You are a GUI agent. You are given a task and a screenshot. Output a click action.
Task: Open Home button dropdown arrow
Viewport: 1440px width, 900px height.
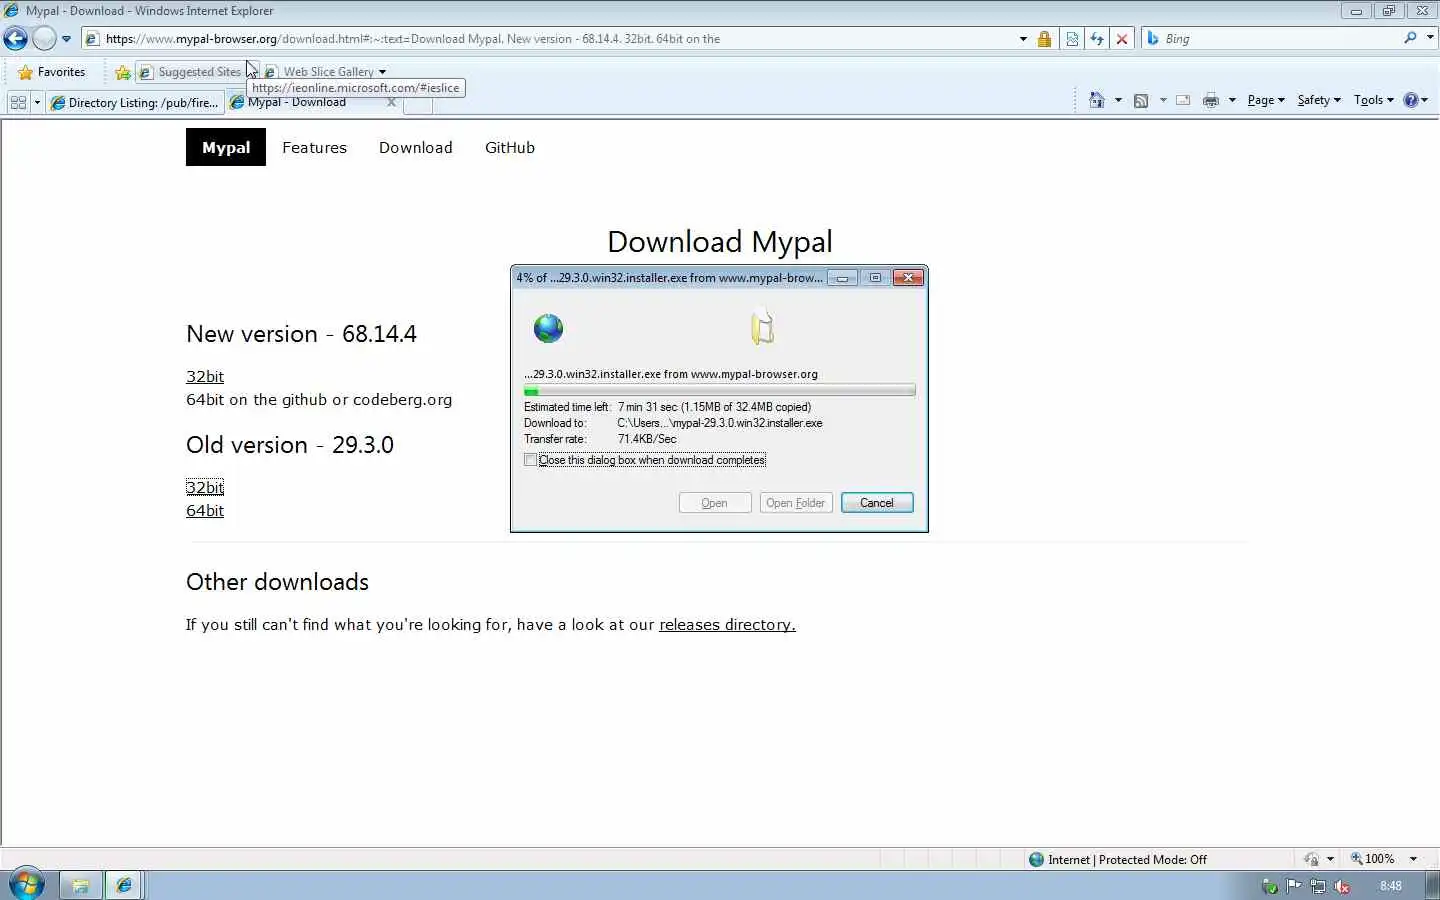[x=1118, y=100]
